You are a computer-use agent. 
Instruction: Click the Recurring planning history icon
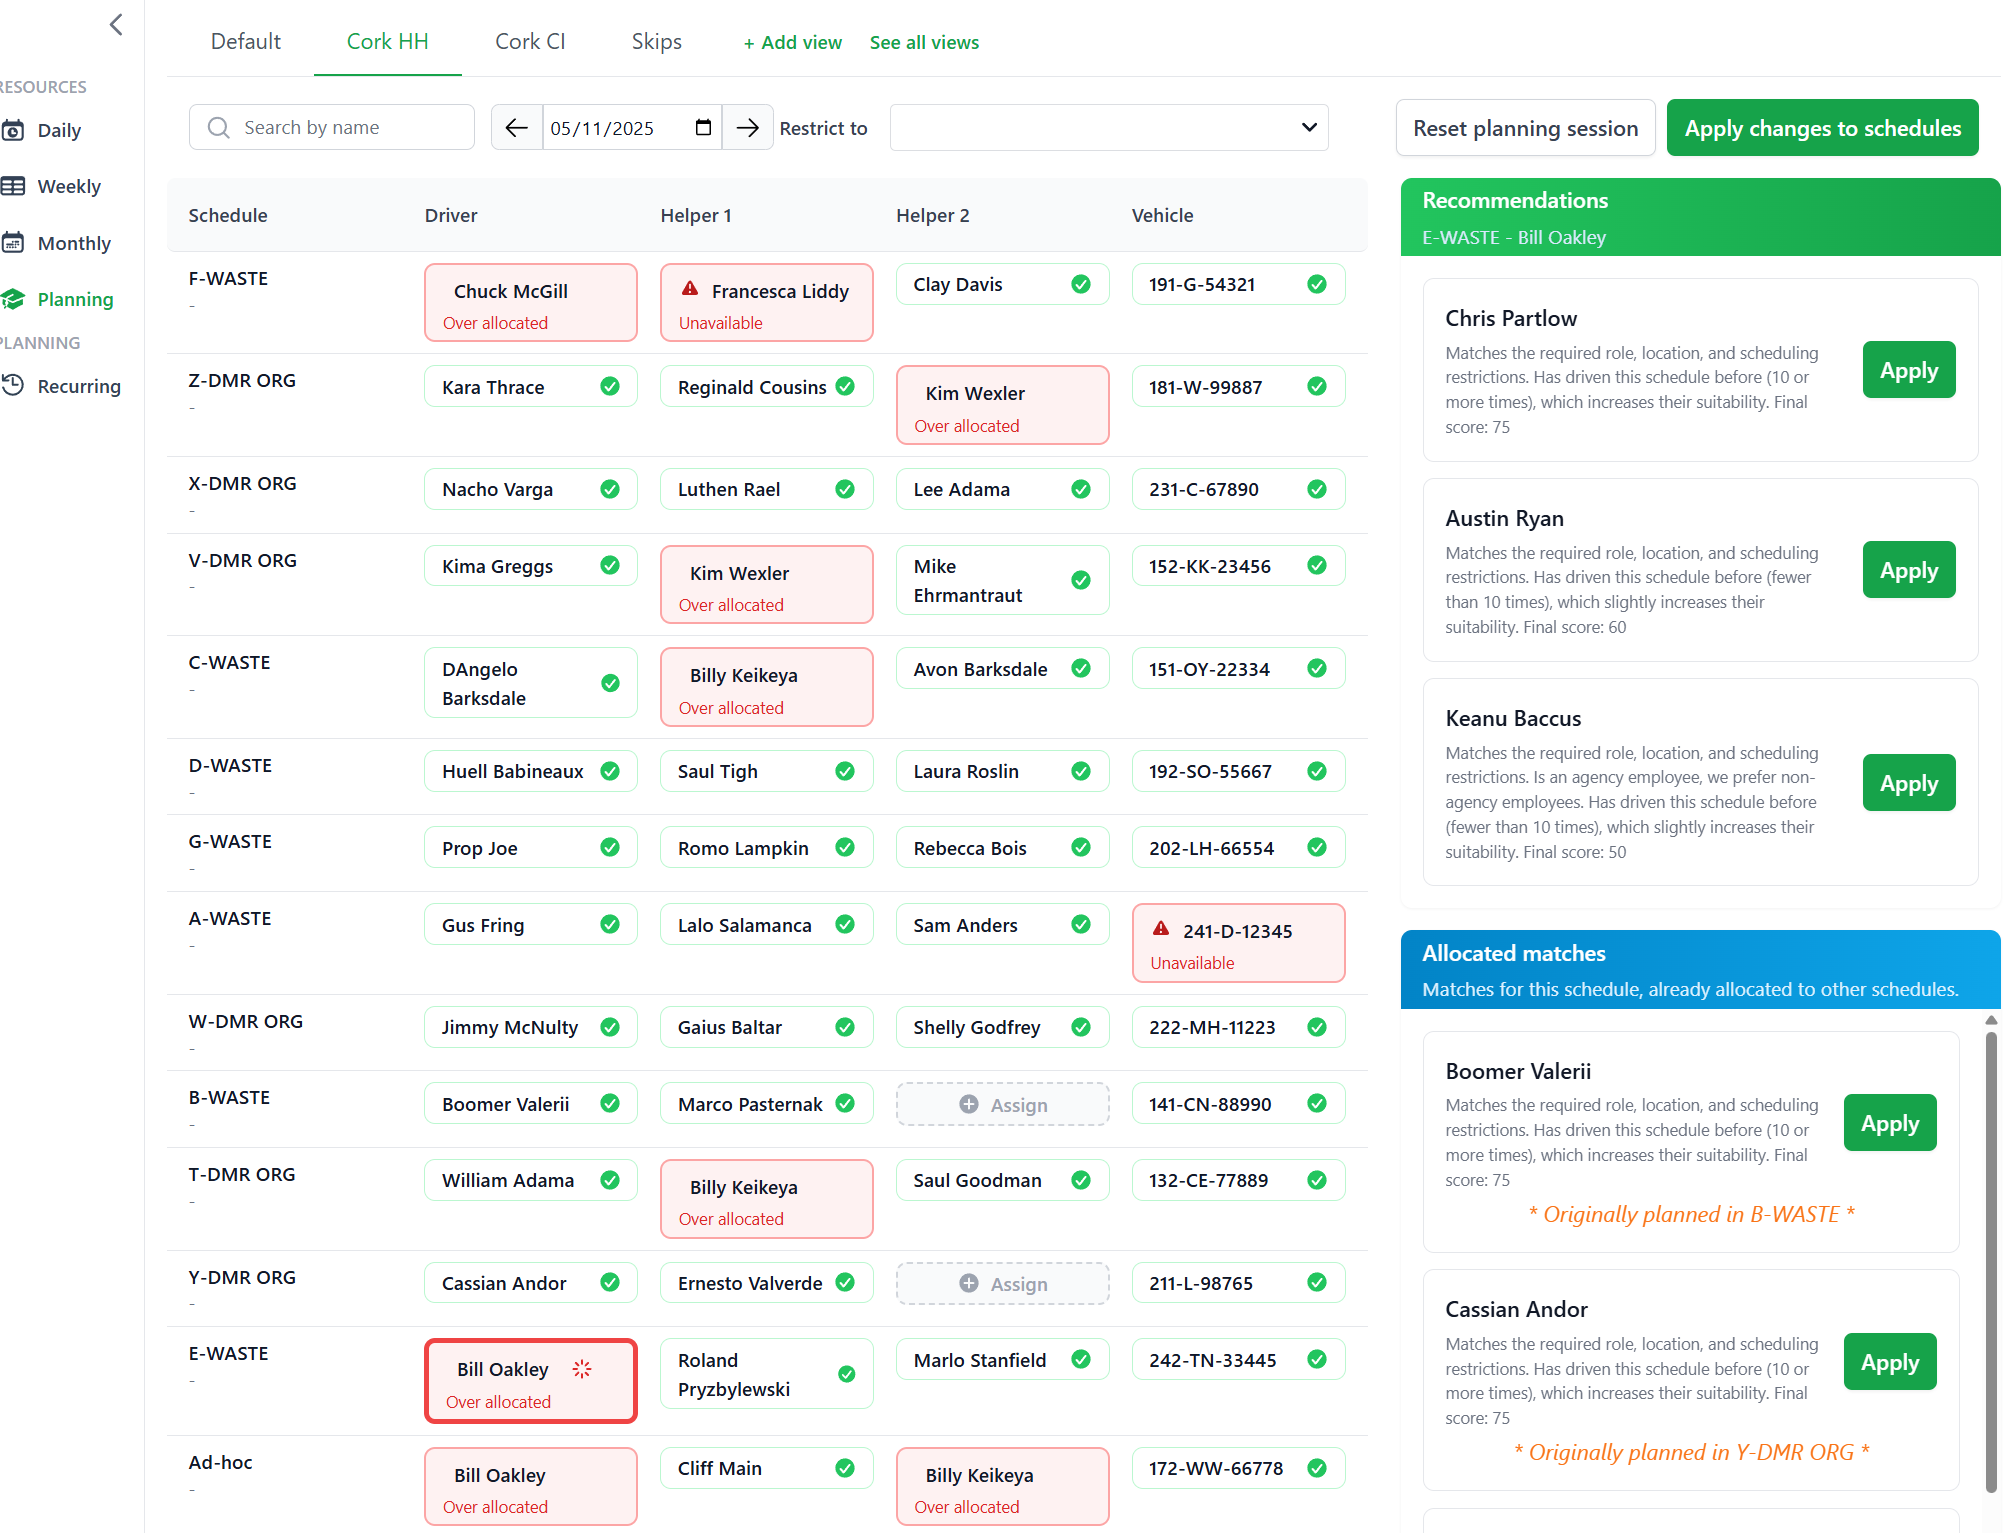(14, 386)
